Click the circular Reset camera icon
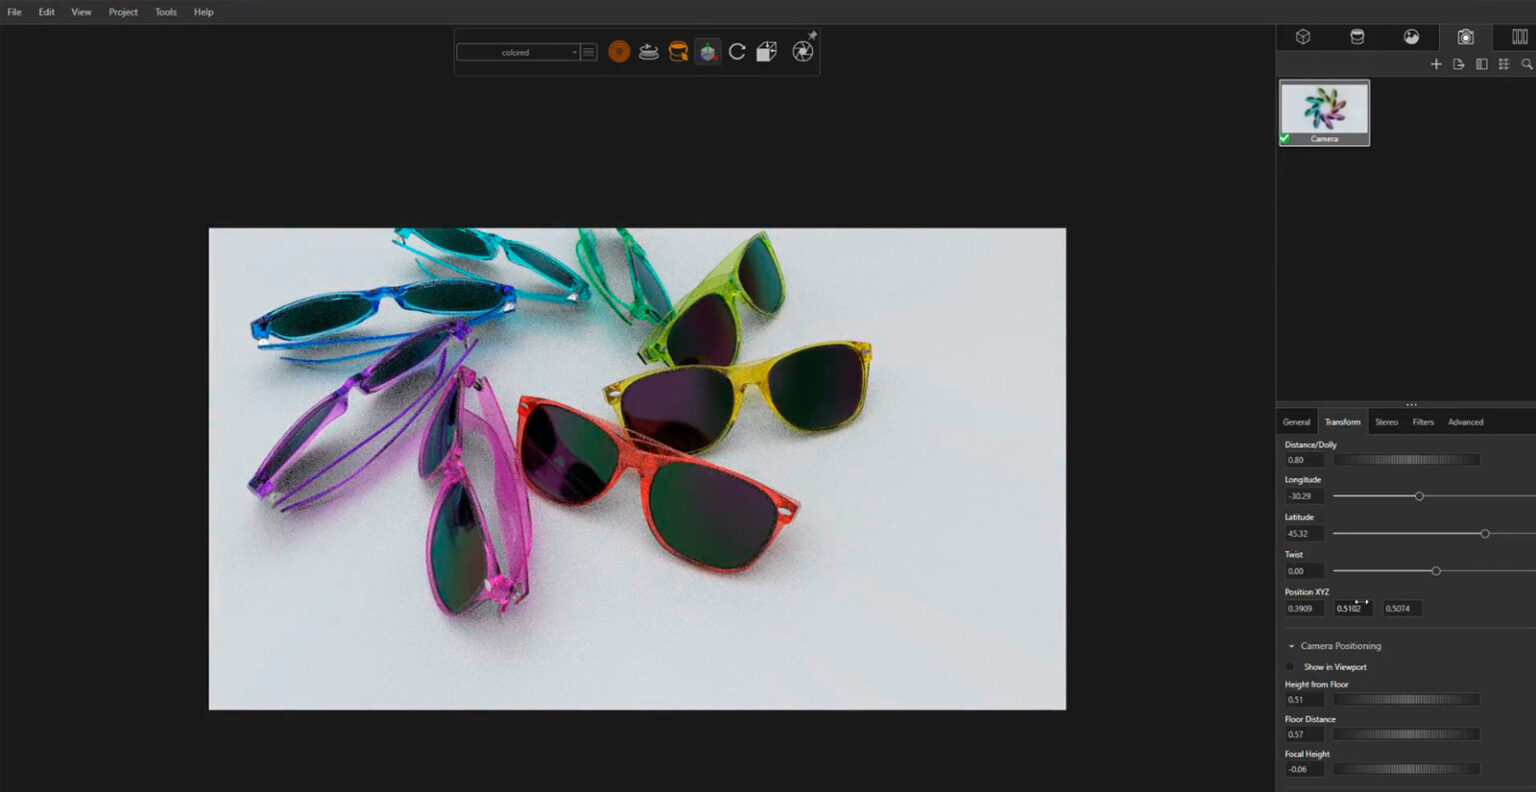Image resolution: width=1536 pixels, height=792 pixels. (738, 51)
